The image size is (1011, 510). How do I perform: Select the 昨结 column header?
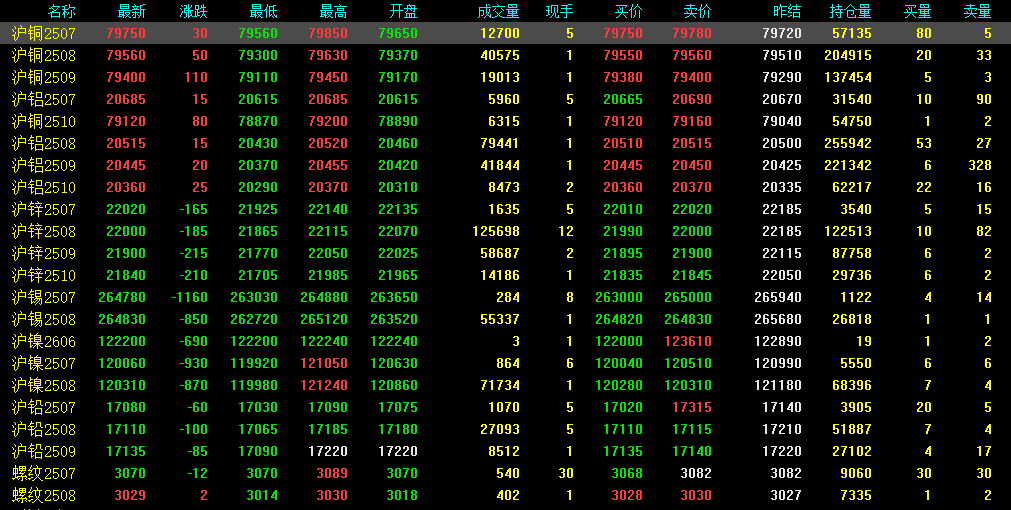[787, 11]
